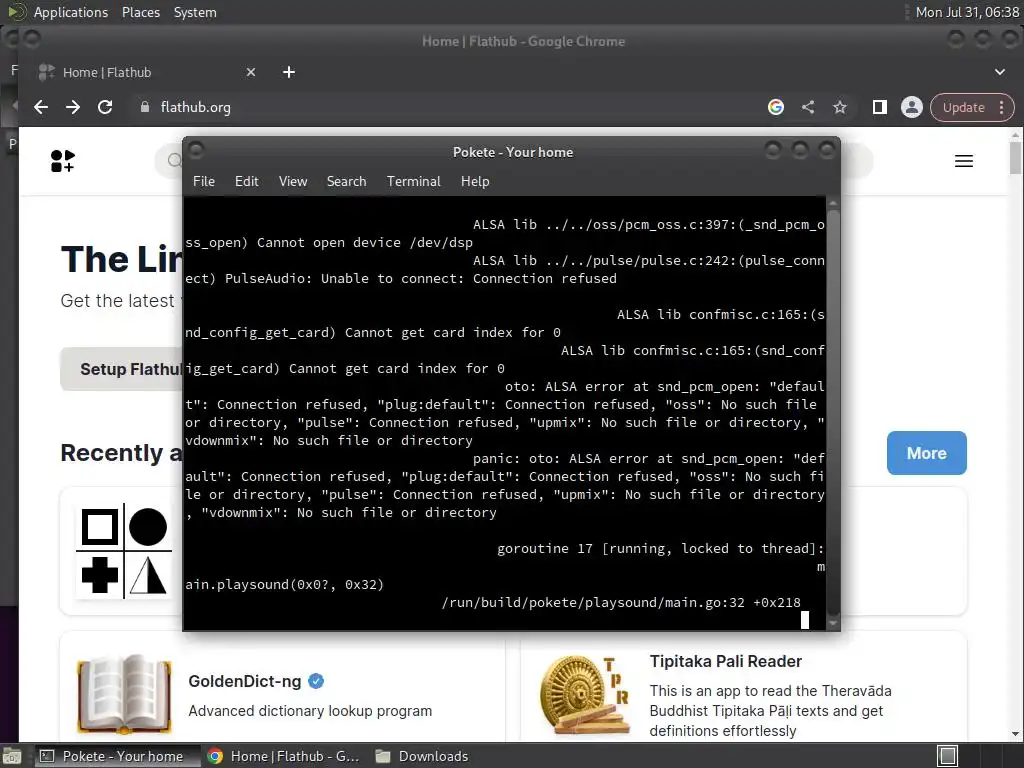Open the Terminal menu
Viewport: 1024px width, 768px height.
click(x=413, y=182)
